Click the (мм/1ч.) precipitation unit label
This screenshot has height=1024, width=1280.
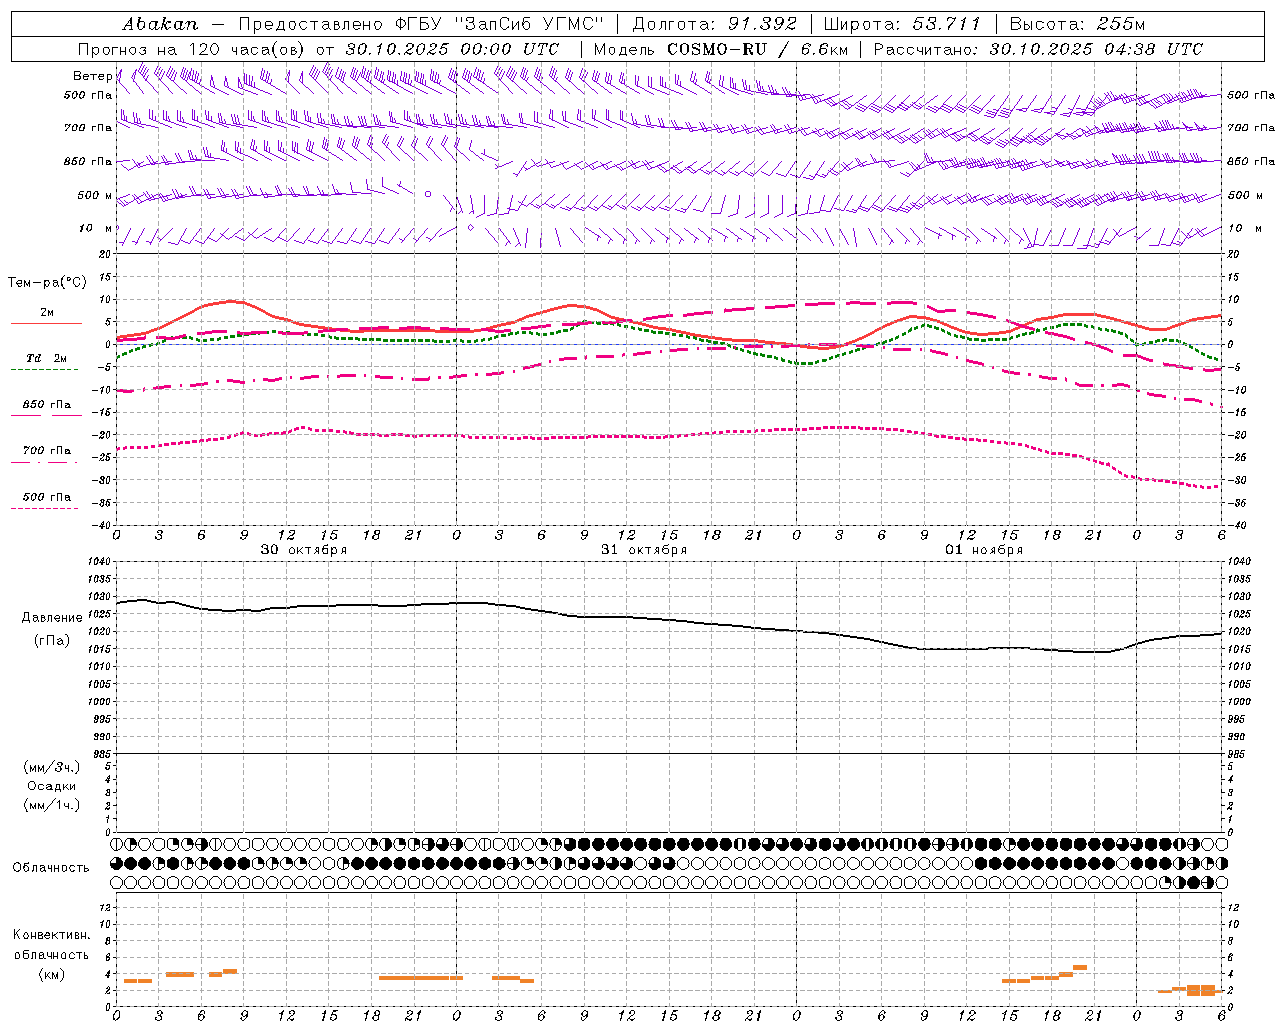pos(51,805)
